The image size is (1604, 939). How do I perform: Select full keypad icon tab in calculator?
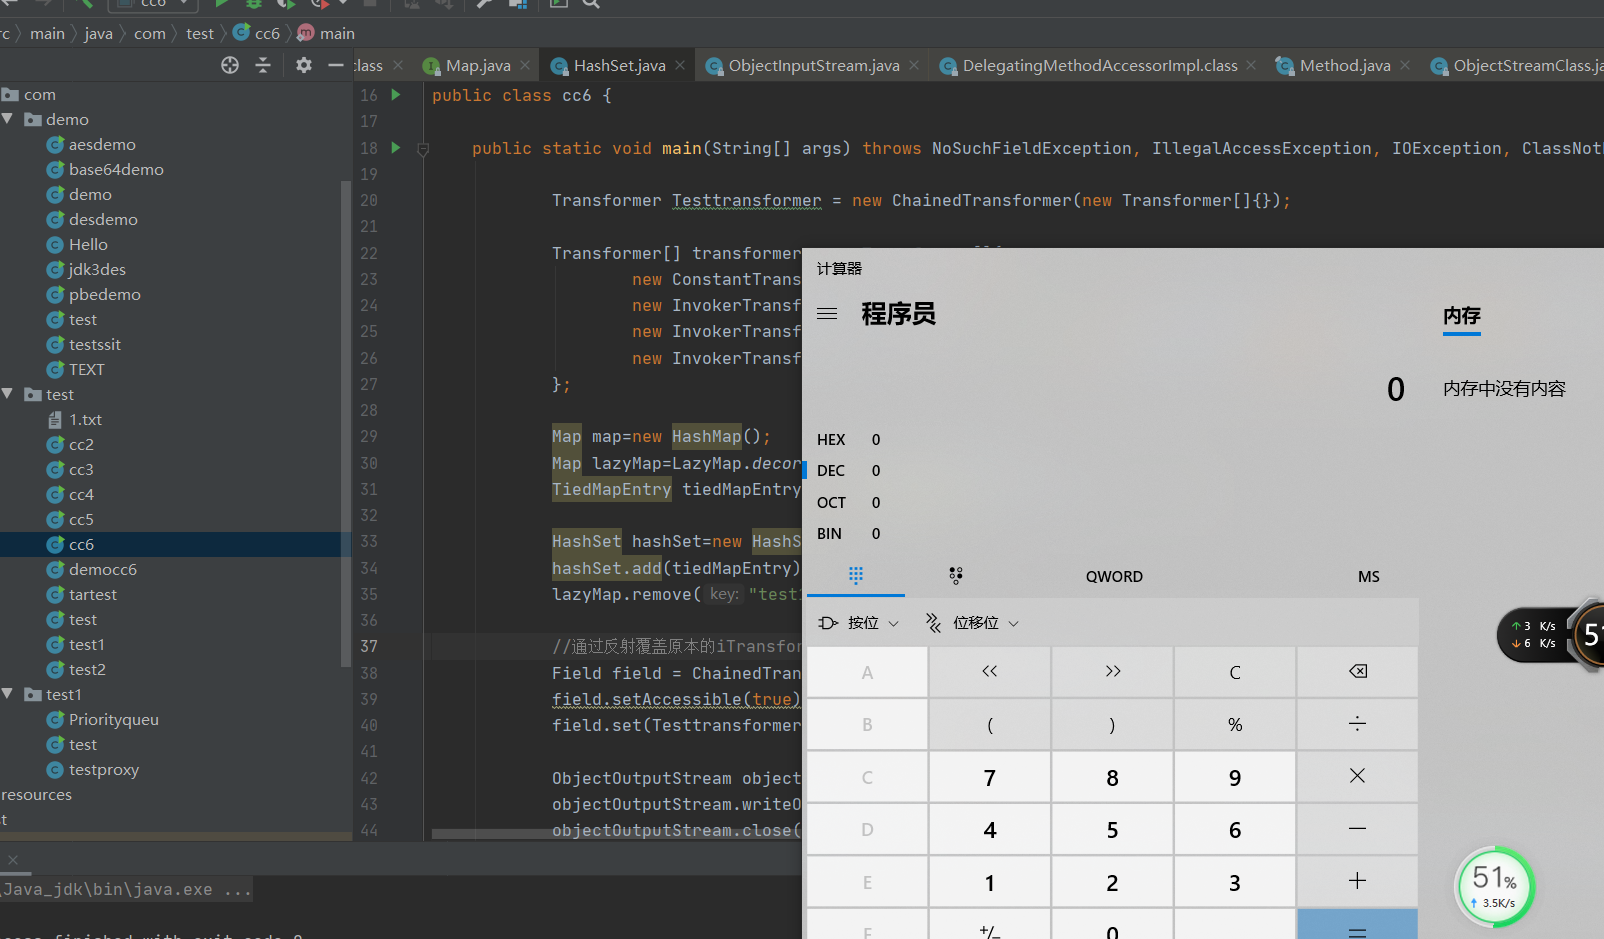(x=856, y=575)
